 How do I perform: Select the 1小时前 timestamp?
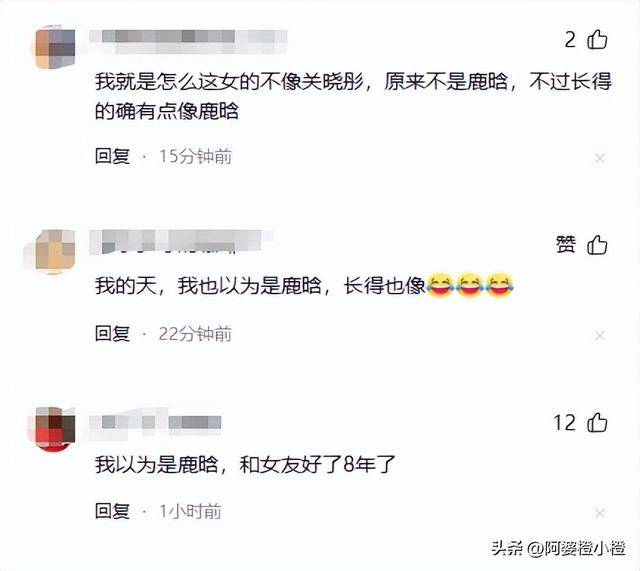190,511
